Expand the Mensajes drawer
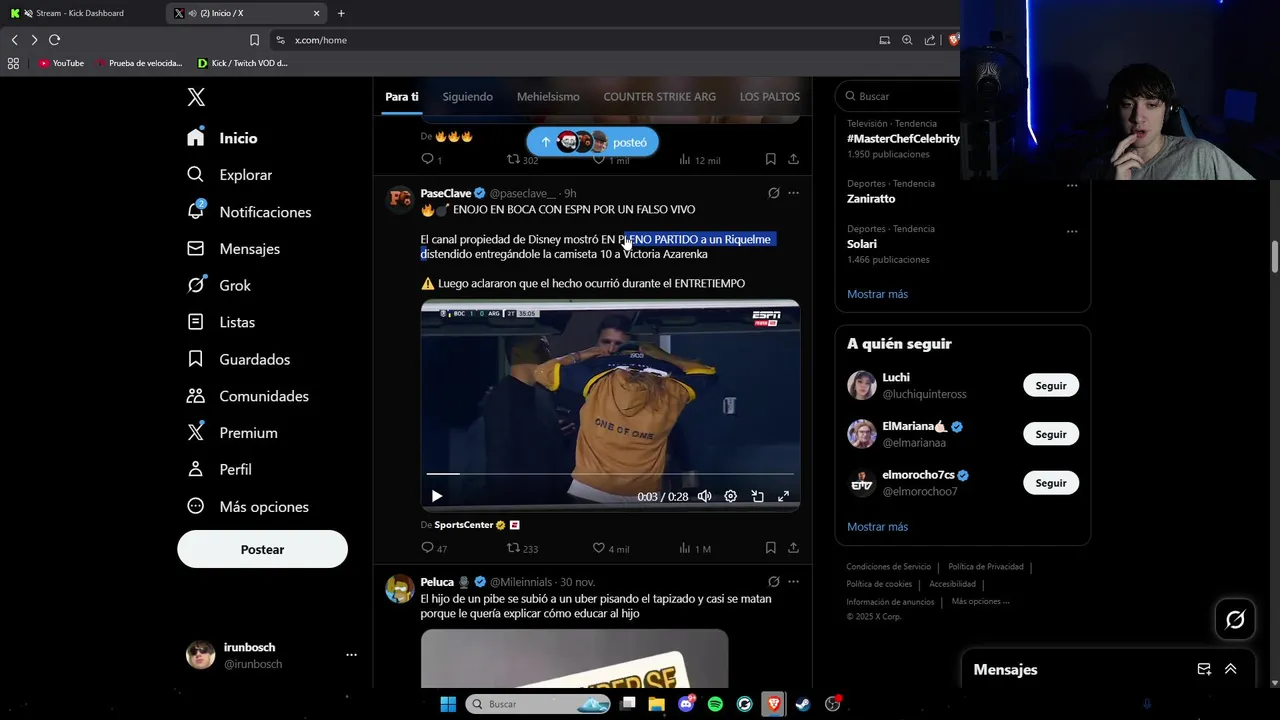This screenshot has width=1280, height=720. tap(1230, 669)
